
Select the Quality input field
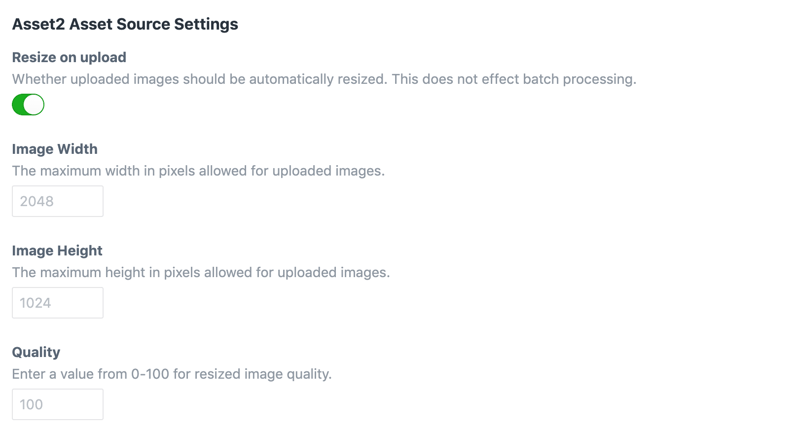[57, 404]
